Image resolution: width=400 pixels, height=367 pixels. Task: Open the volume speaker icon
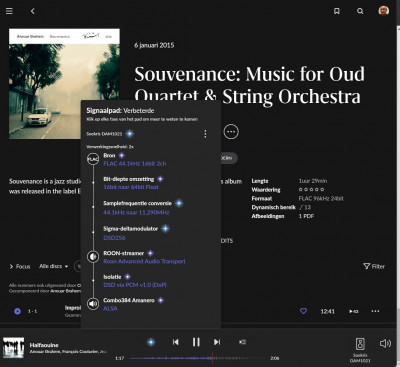tap(385, 343)
